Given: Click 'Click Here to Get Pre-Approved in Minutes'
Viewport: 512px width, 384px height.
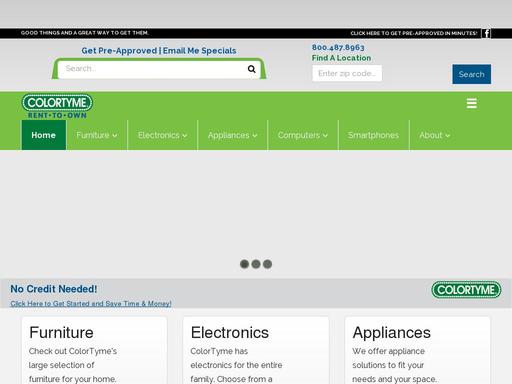Looking at the screenshot, I should [x=414, y=33].
